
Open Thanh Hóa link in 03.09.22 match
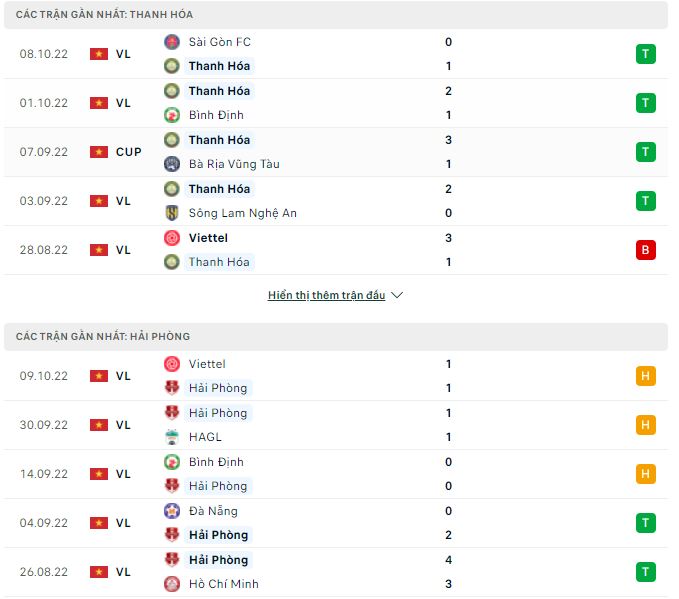(219, 189)
